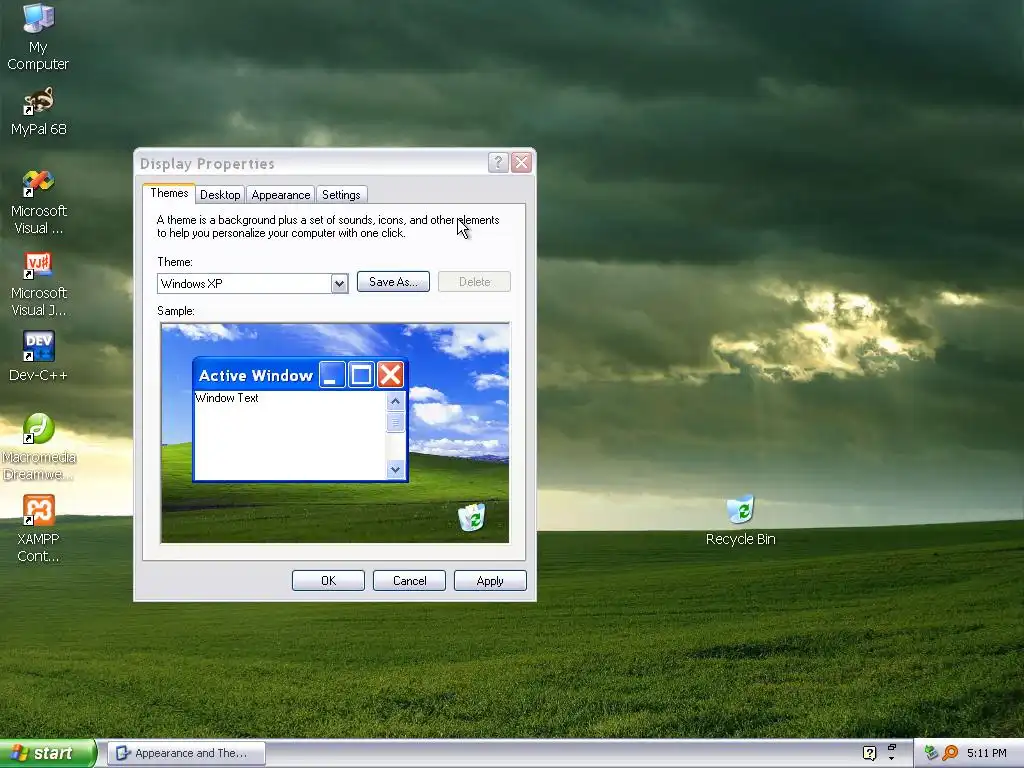Select the XAMPP Control Panel shortcut
The height and width of the screenshot is (768, 1024).
click(38, 528)
